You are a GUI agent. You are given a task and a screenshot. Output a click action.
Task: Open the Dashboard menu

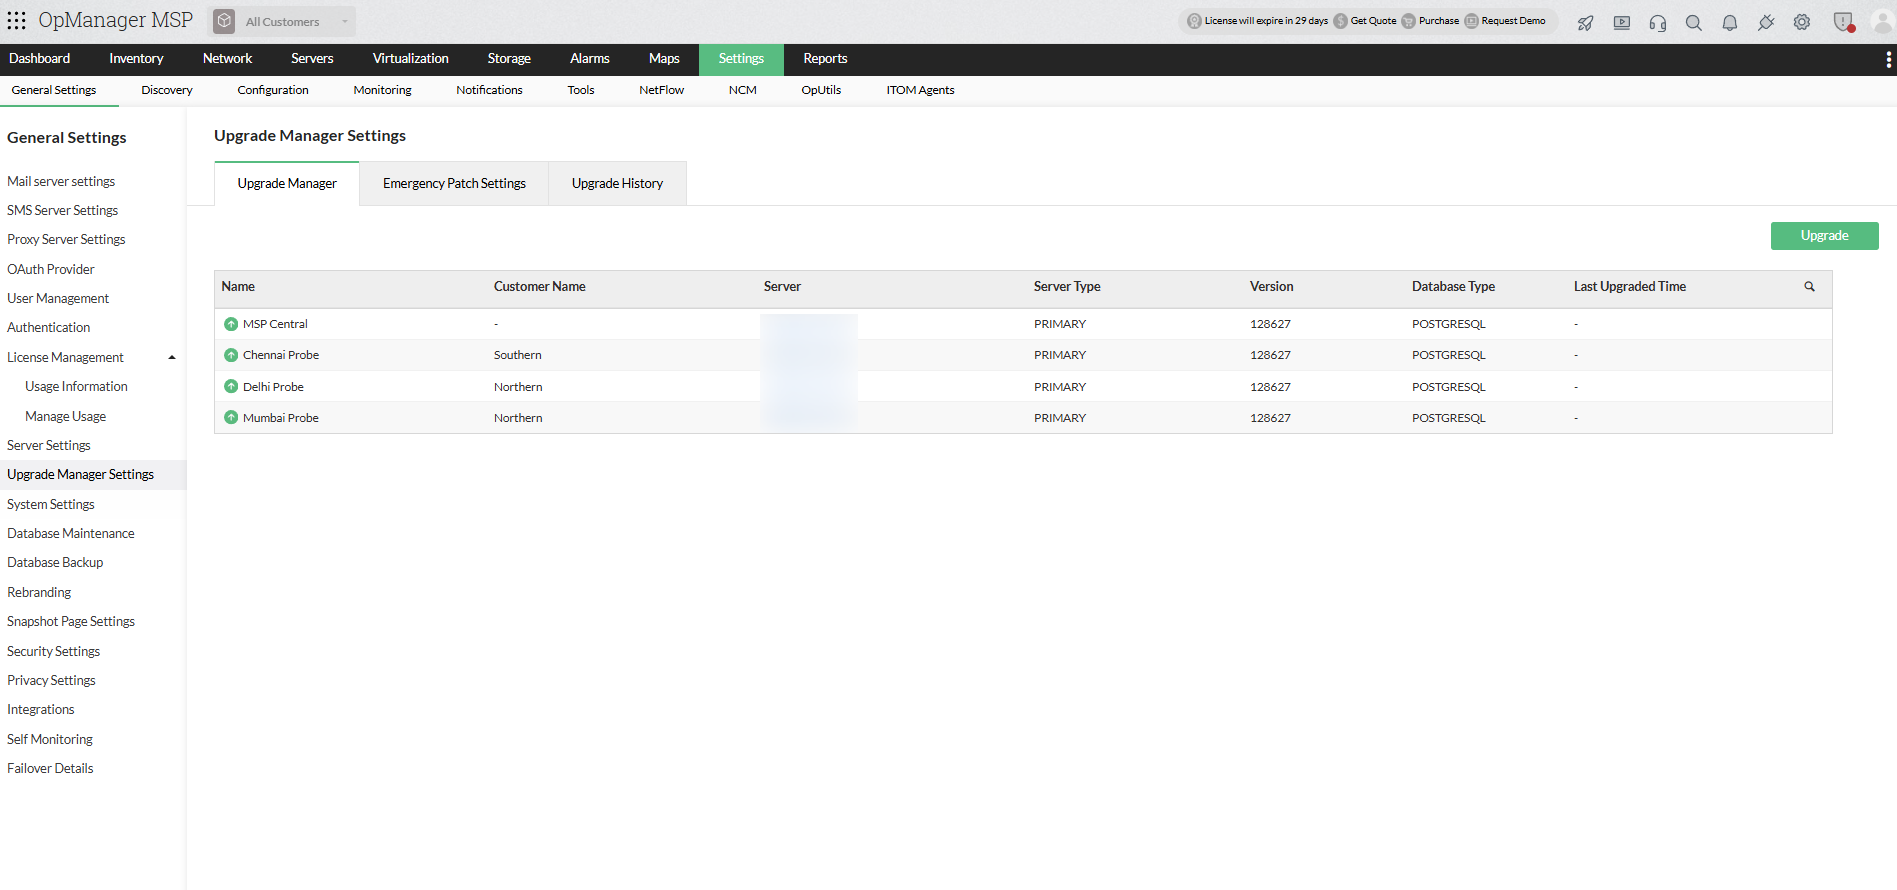point(40,59)
